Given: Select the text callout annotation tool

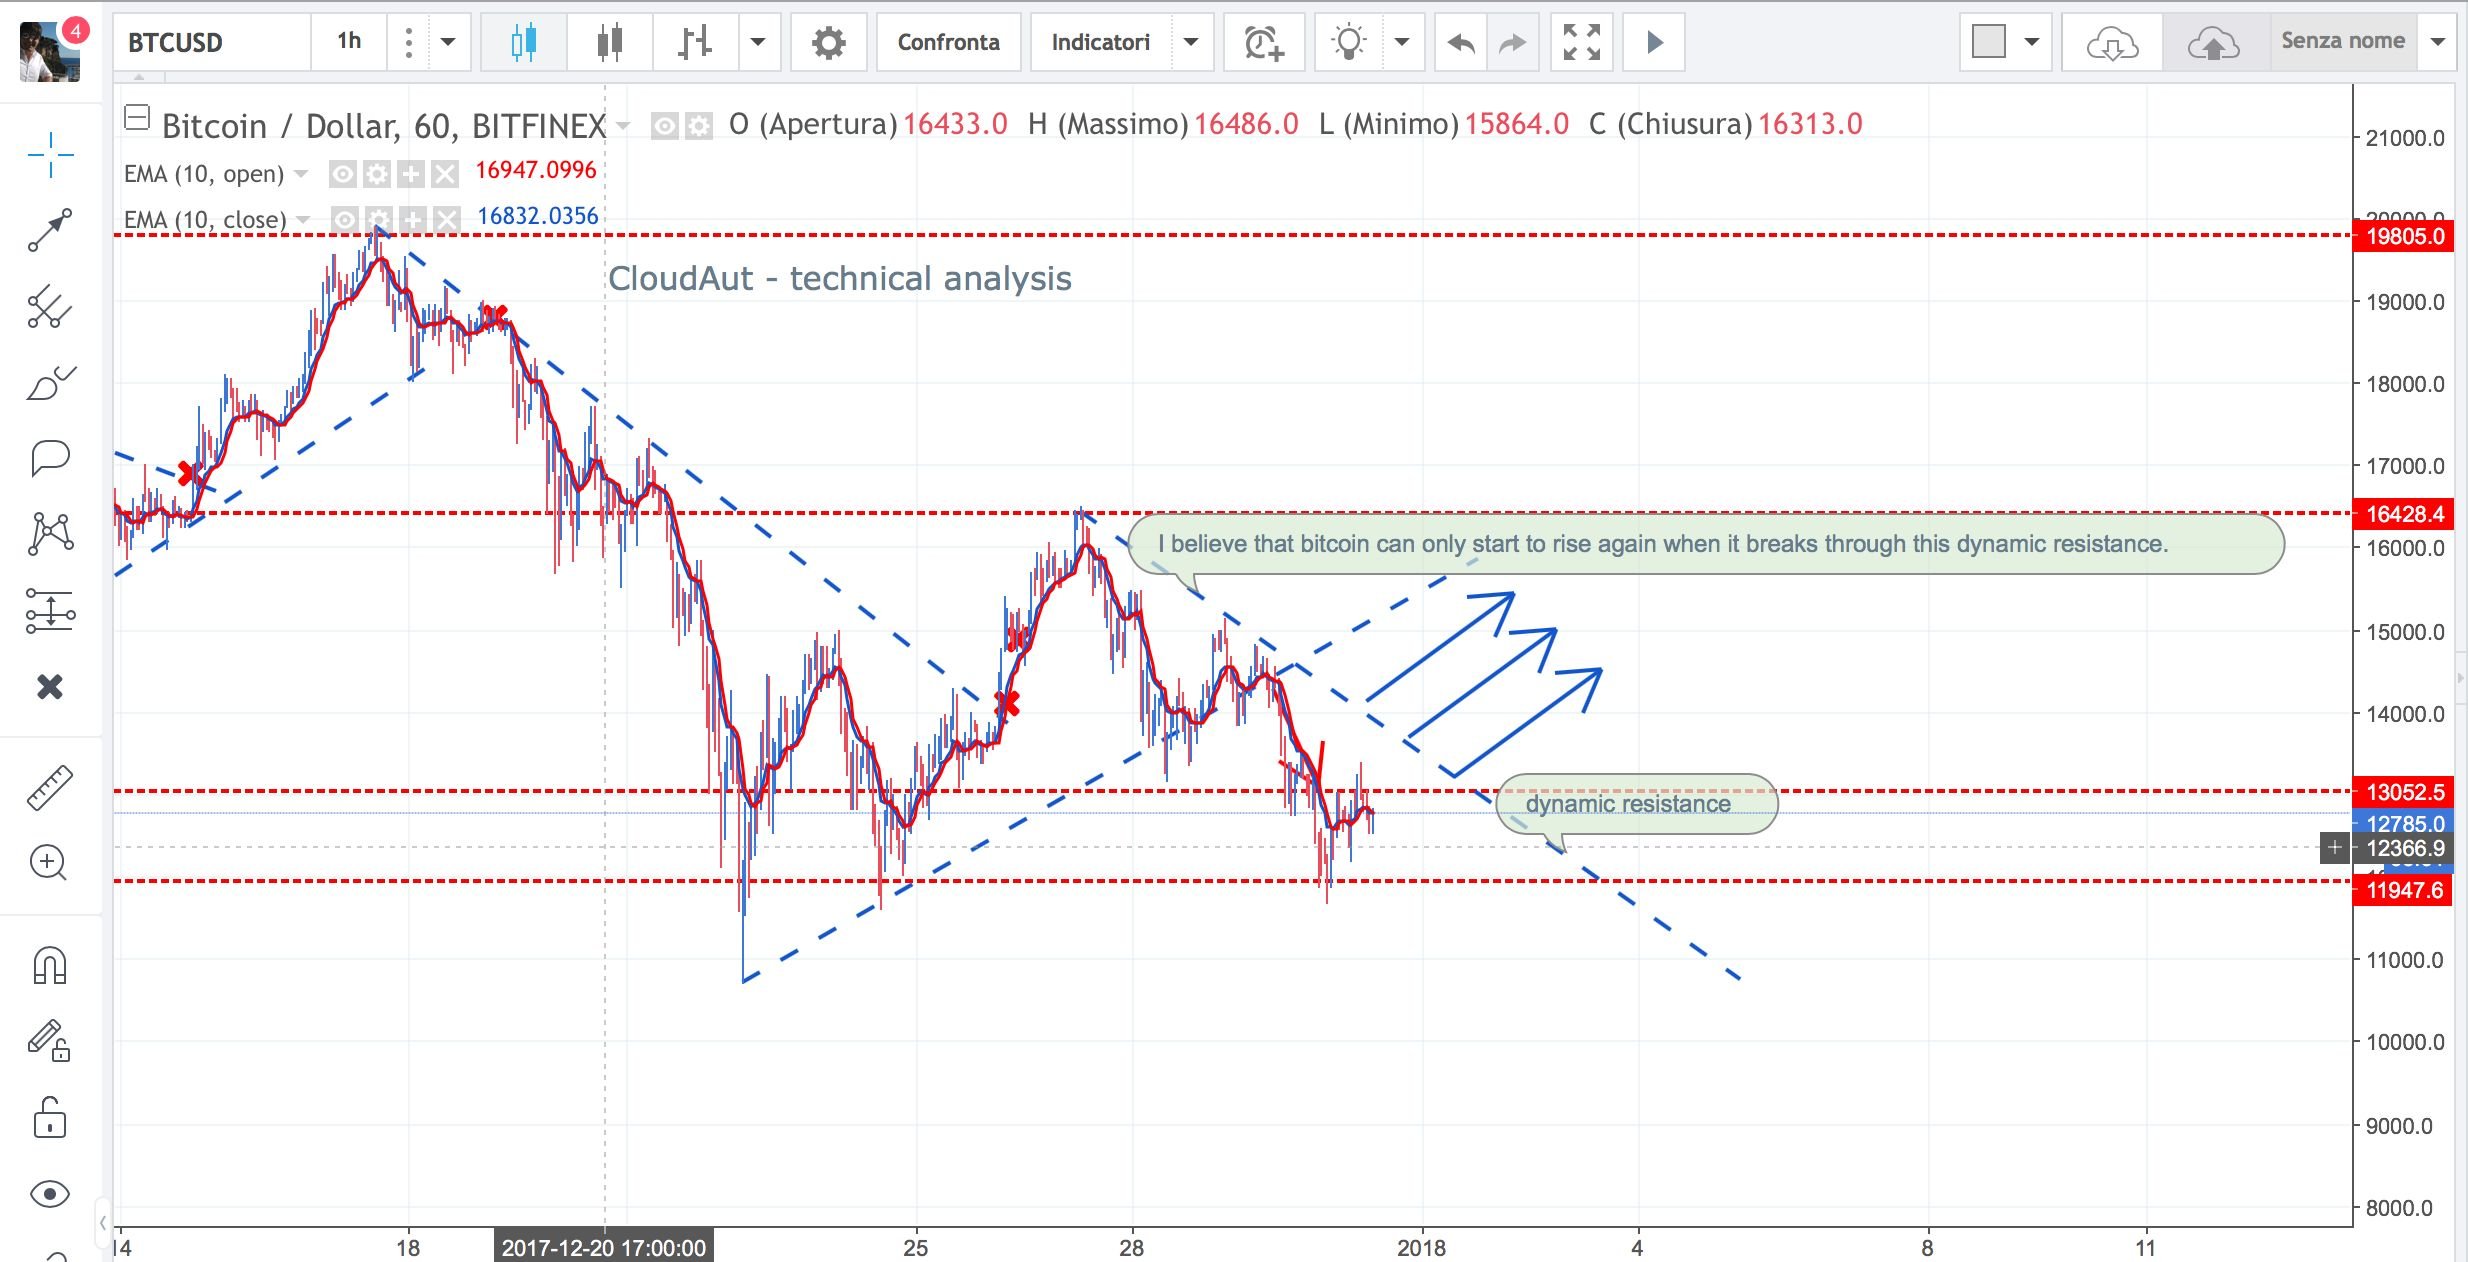Looking at the screenshot, I should click(x=50, y=458).
